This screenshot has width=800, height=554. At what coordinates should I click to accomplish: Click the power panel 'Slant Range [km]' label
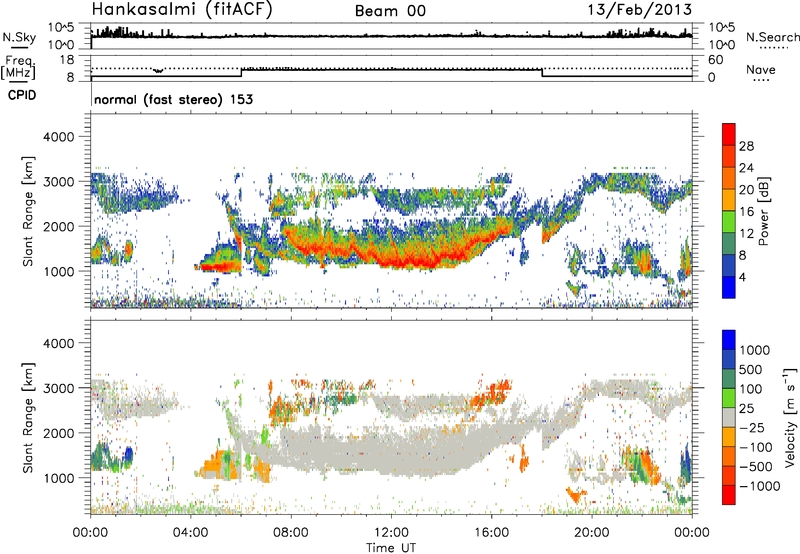click(x=28, y=211)
